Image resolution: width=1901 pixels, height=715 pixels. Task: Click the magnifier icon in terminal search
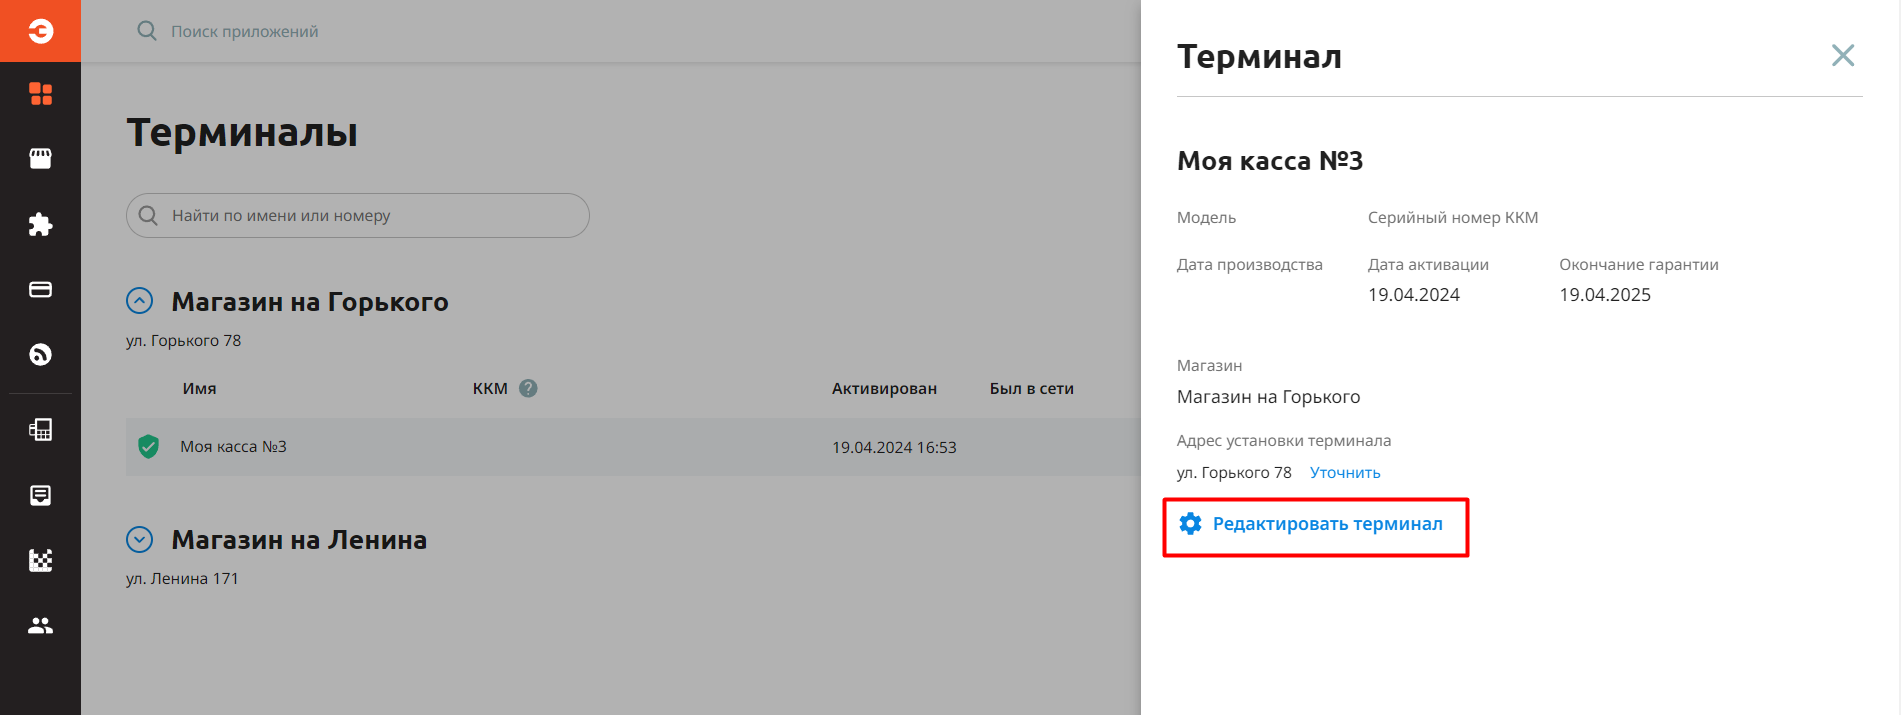(148, 216)
